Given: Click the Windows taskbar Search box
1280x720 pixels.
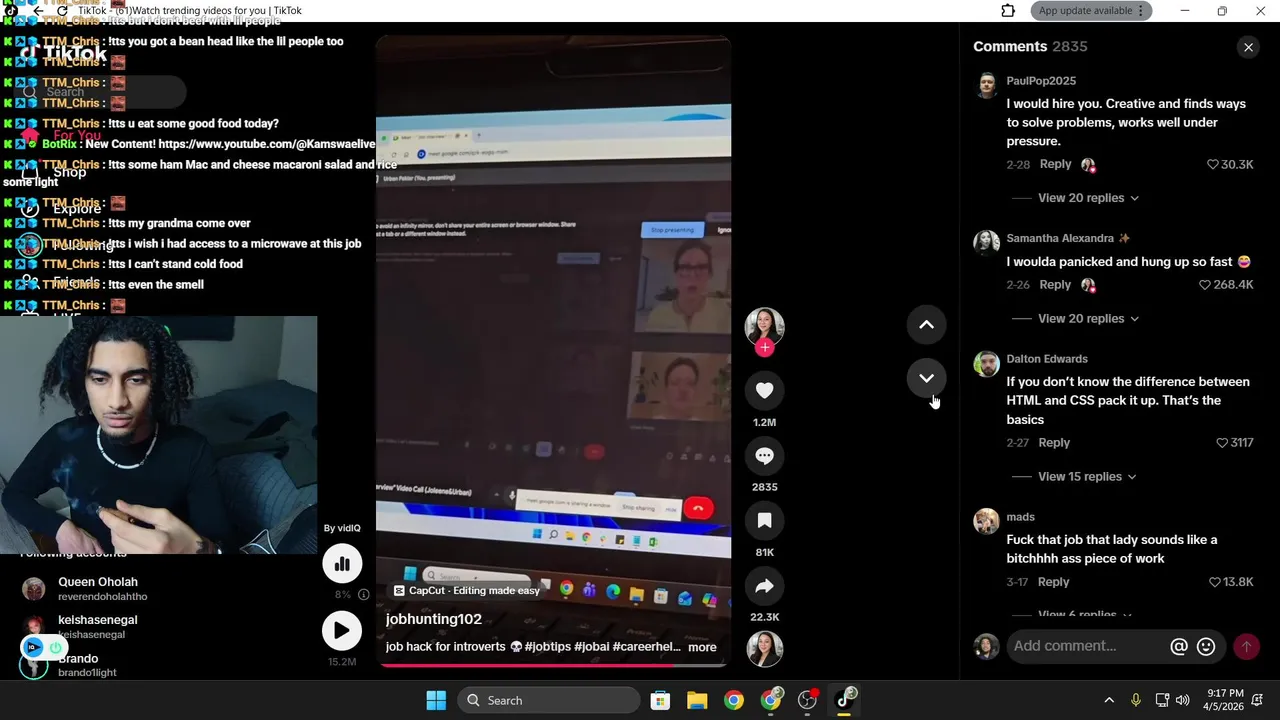Looking at the screenshot, I should tap(549, 701).
